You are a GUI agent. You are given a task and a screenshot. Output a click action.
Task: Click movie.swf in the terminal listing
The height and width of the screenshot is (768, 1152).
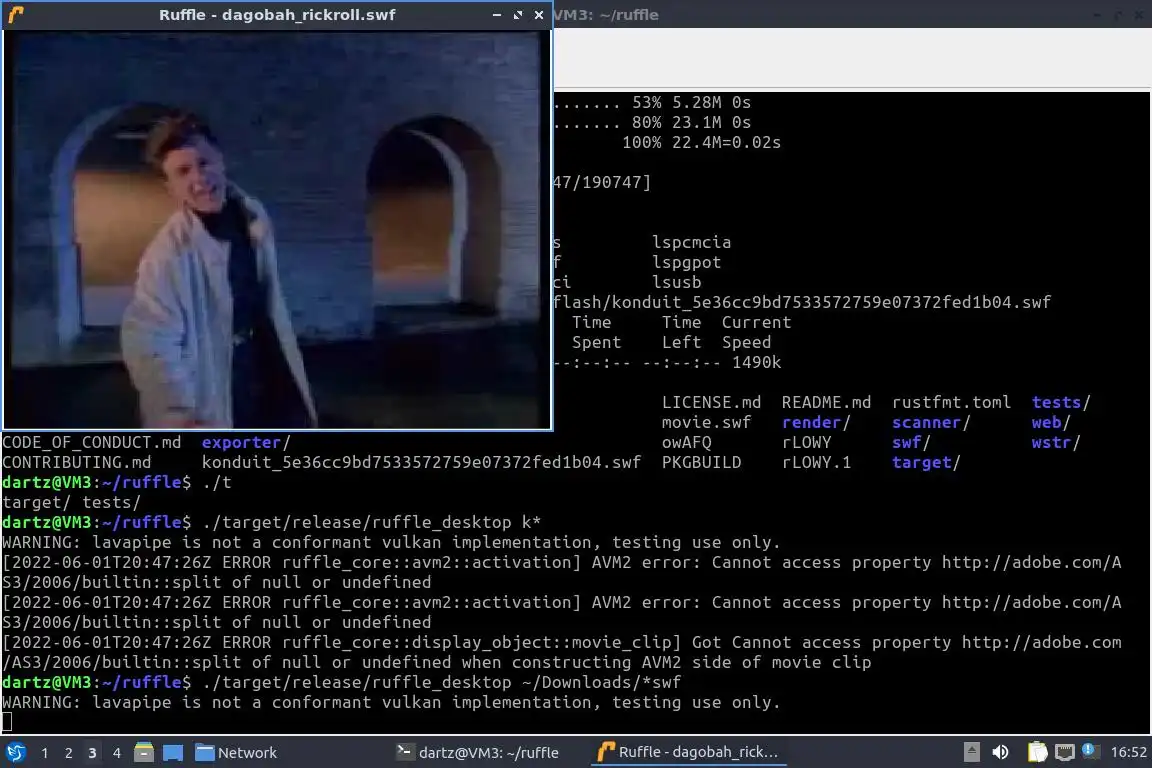[706, 423]
